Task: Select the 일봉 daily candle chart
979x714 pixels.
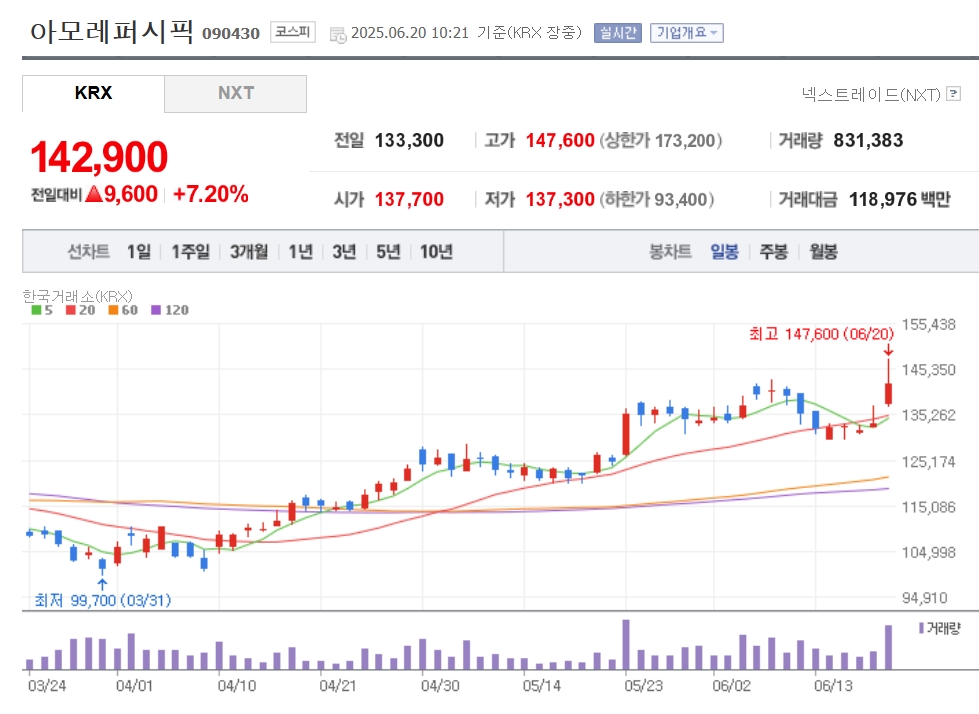Action: coord(724,252)
